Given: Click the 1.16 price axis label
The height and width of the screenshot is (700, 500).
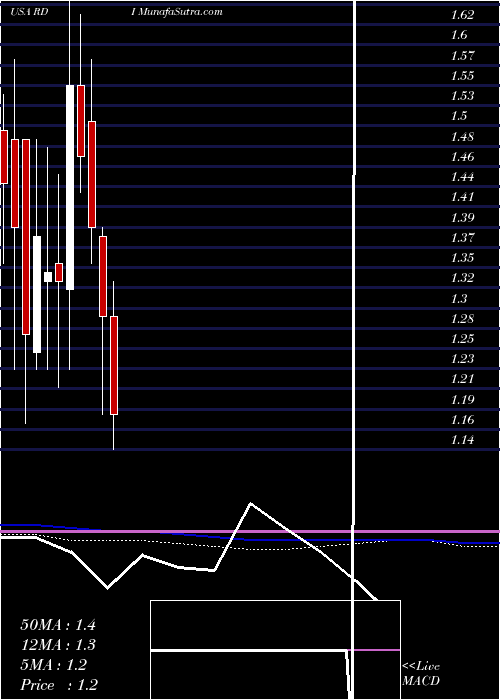Looking at the screenshot, I should click(462, 420).
